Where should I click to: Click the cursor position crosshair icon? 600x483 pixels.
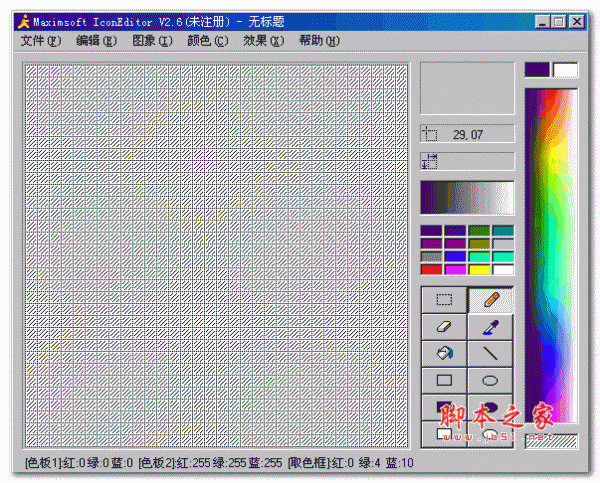point(429,134)
